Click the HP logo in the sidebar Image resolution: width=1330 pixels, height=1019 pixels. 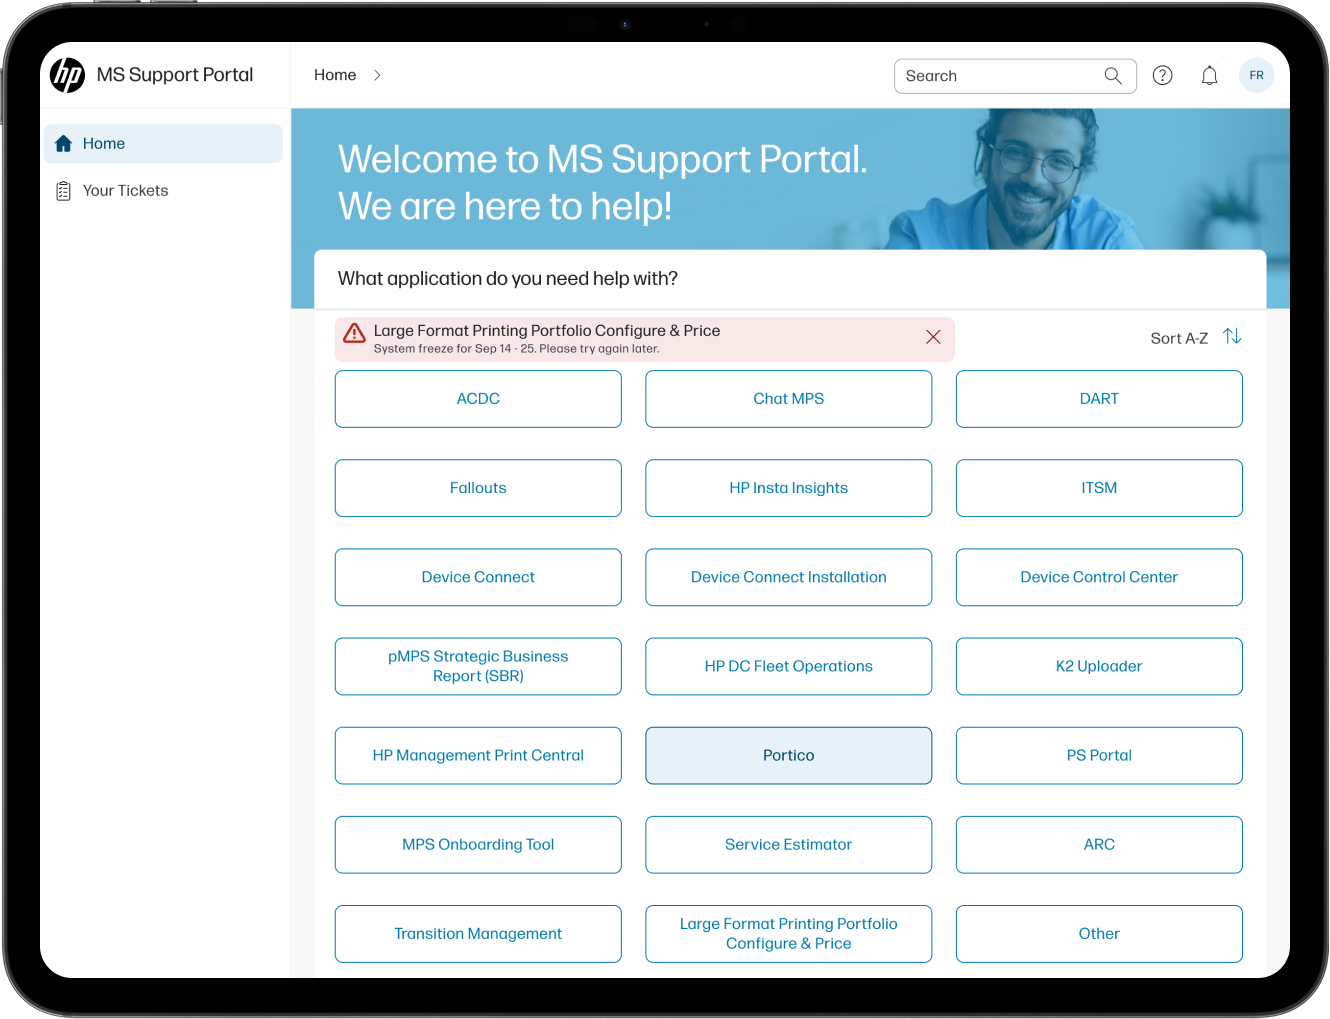click(x=68, y=75)
